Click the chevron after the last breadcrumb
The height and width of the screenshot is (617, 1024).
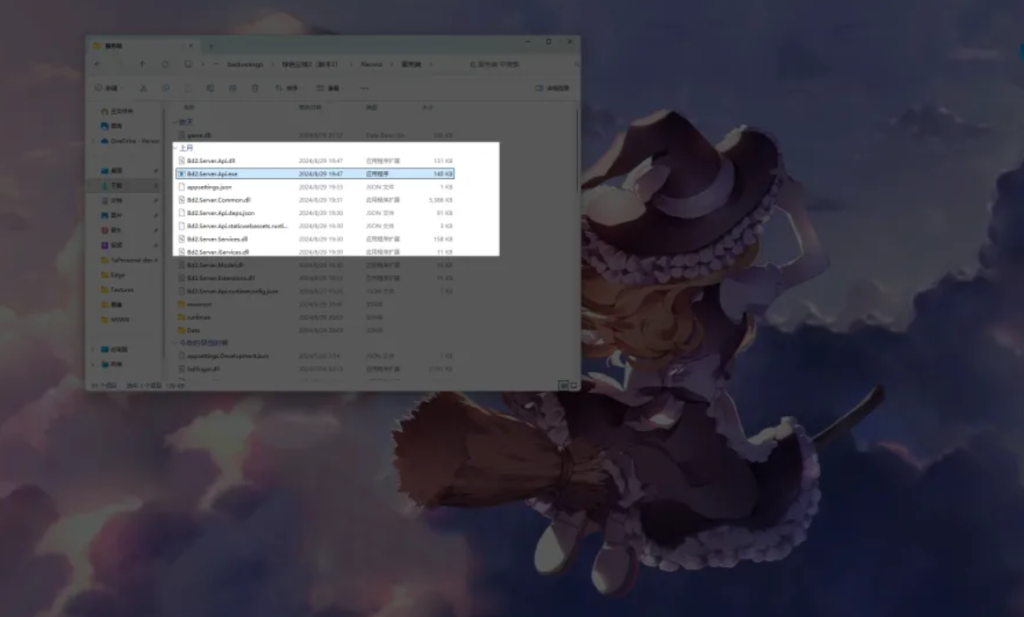[x=430, y=64]
